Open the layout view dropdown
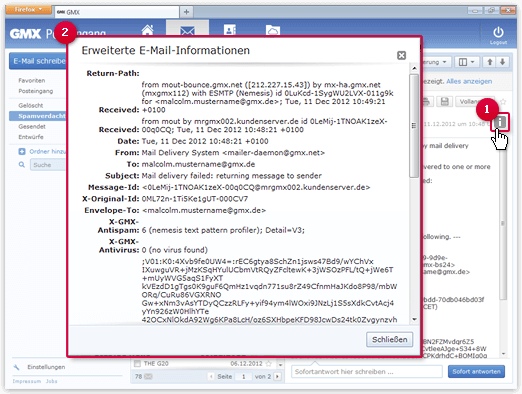Image resolution: width=522 pixels, height=394 pixels. click(466, 62)
